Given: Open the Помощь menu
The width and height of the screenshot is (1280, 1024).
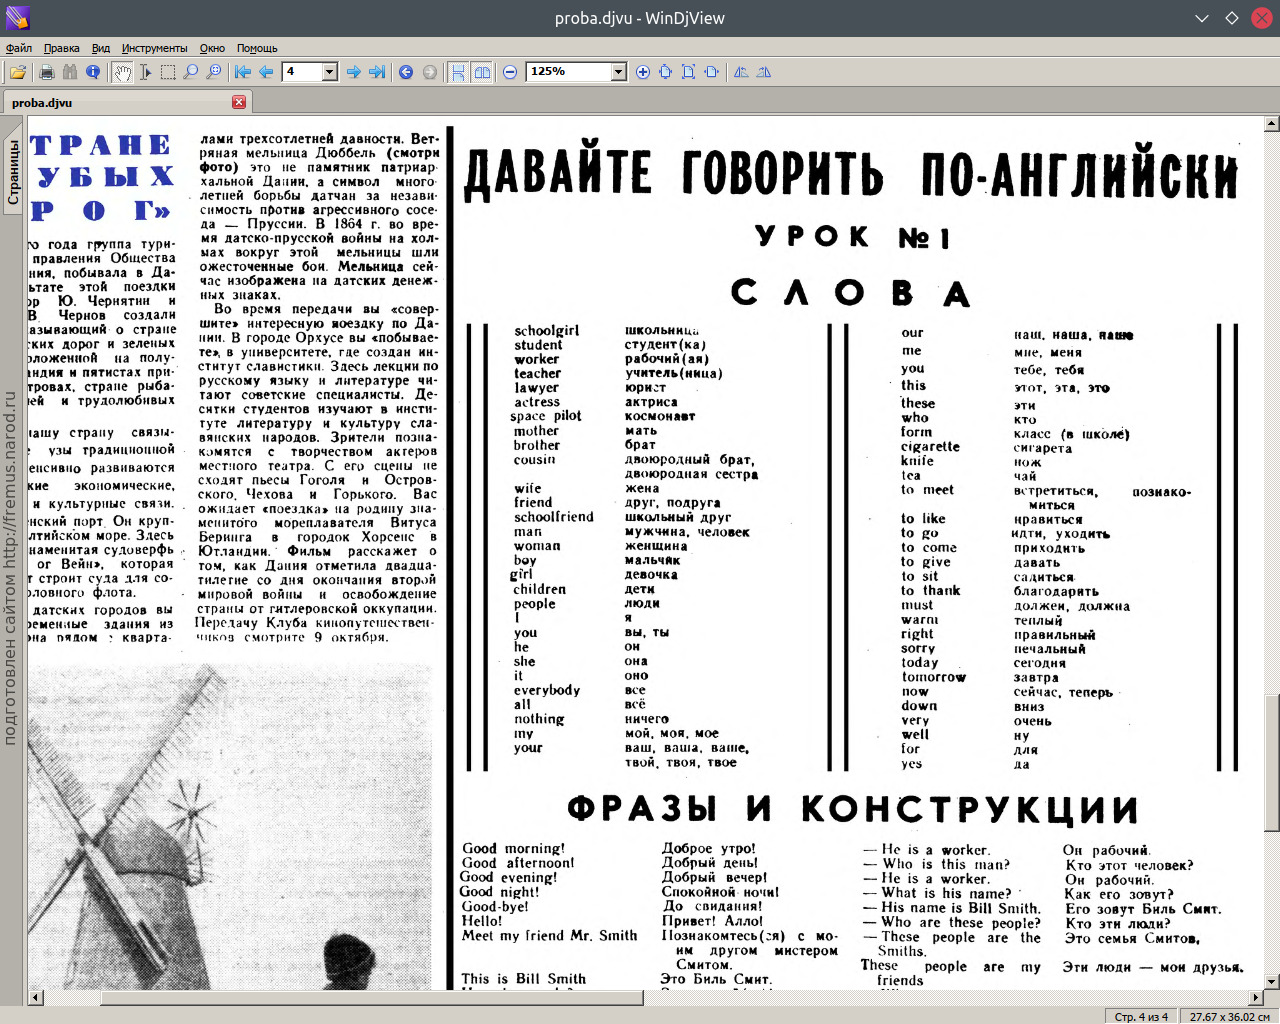Looking at the screenshot, I should (x=257, y=48).
